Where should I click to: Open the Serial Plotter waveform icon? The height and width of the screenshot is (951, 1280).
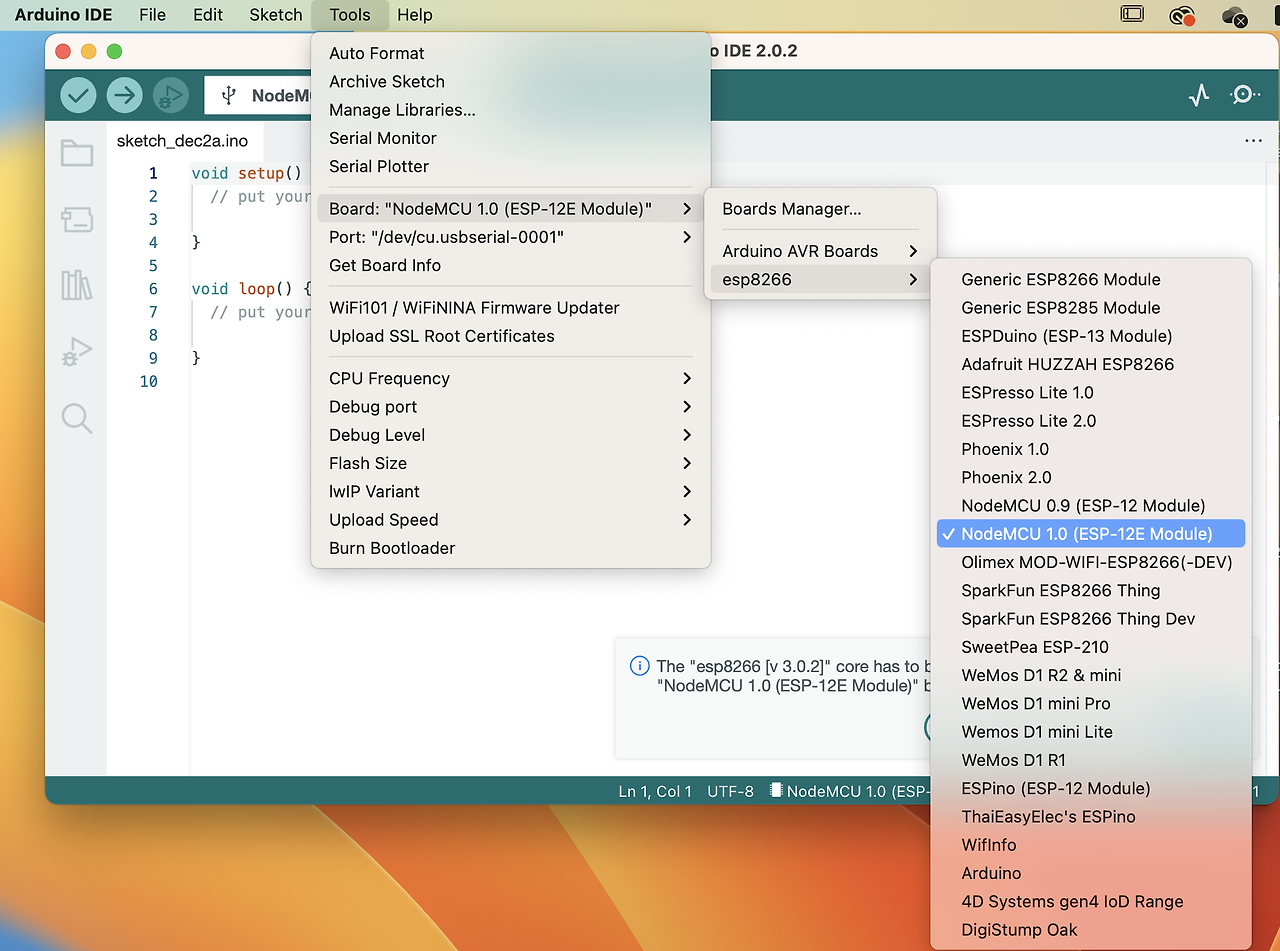coord(1199,95)
